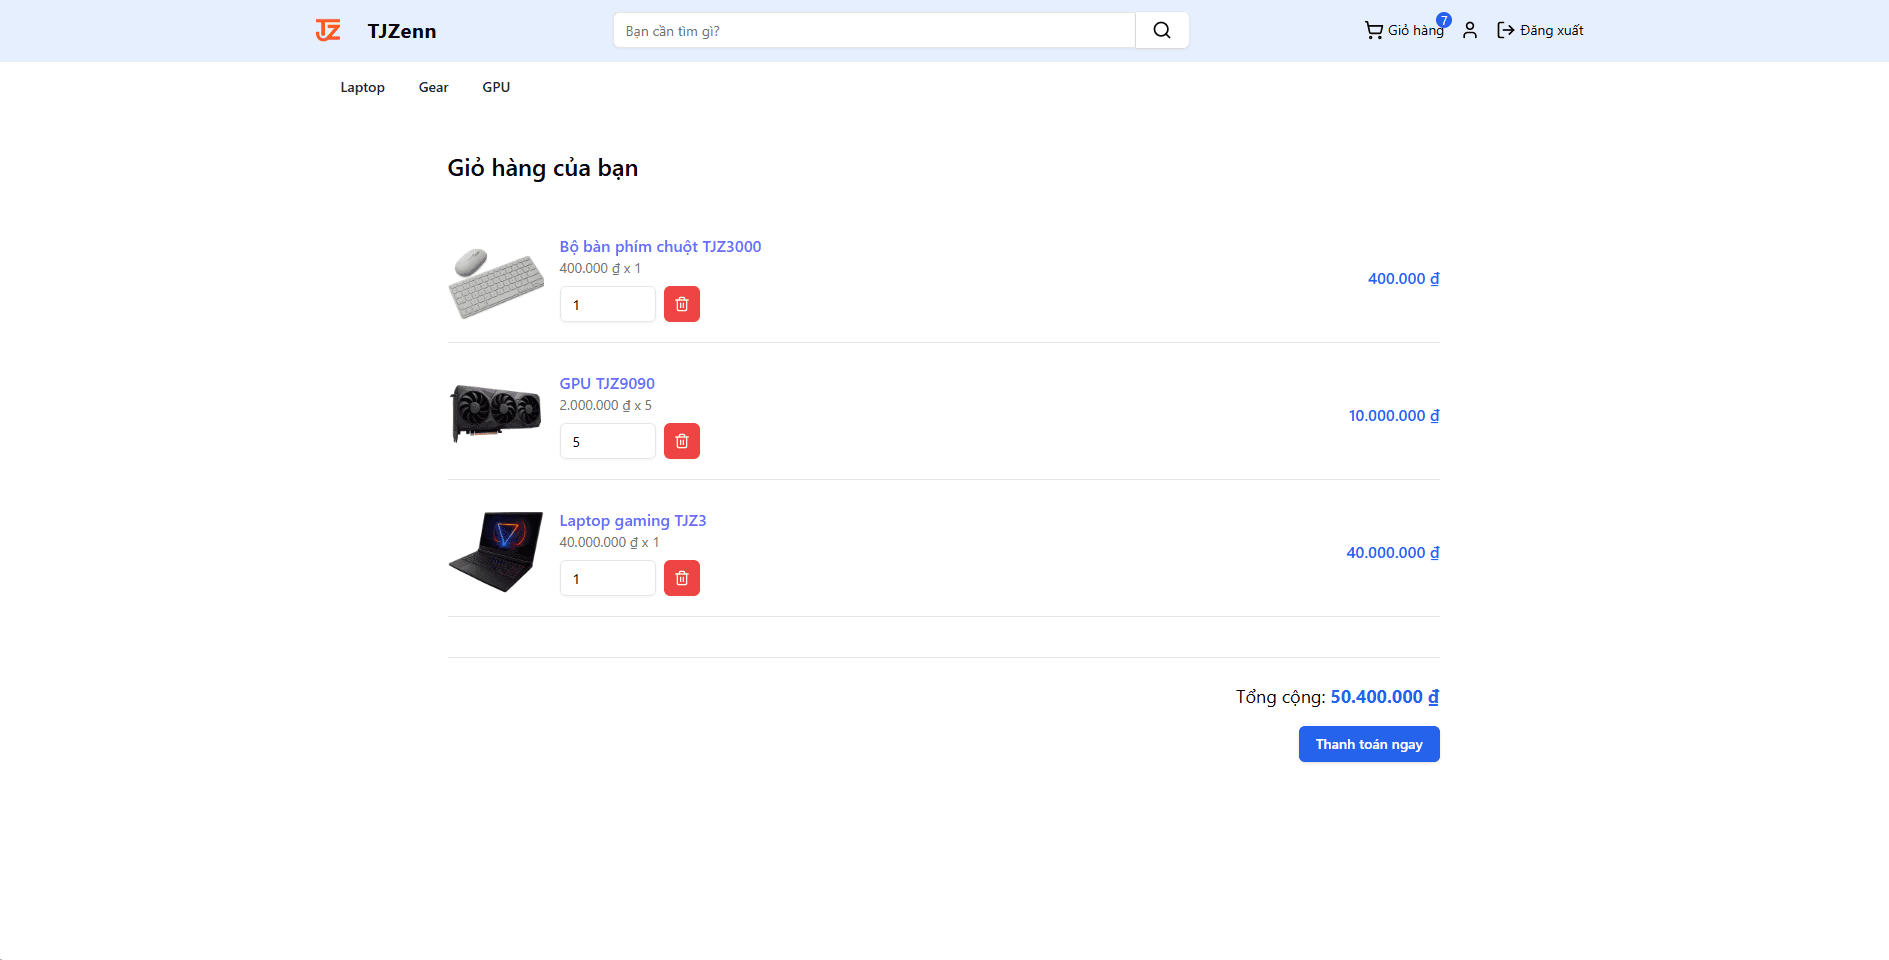Open Laptop gaming TJZ3 product link
Image resolution: width=1889 pixels, height=960 pixels.
coord(632,520)
